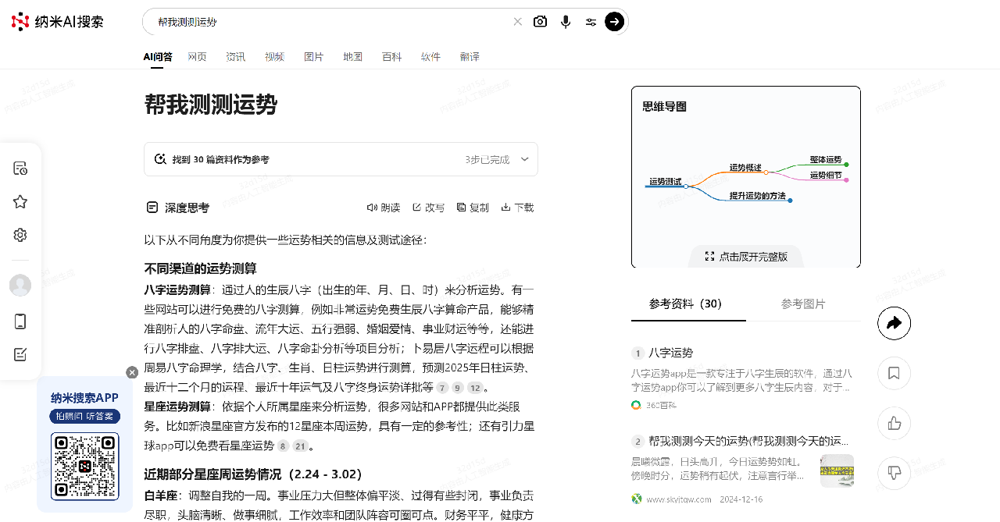
Task: Click the 朗读 read aloud button
Action: tap(383, 208)
